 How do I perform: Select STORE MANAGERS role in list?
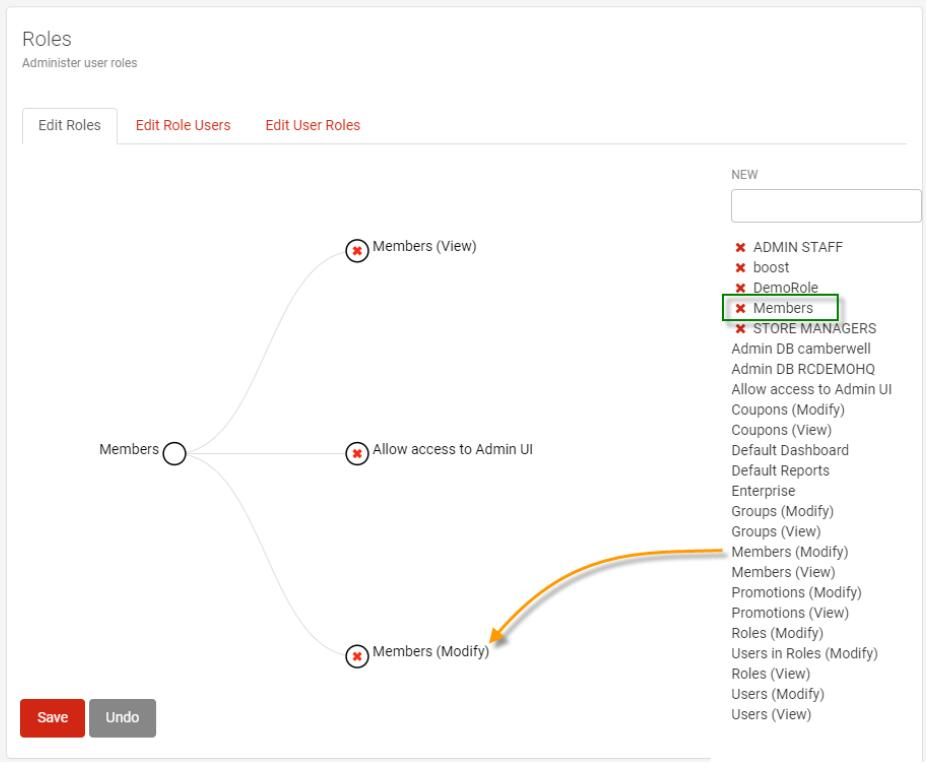tap(814, 329)
